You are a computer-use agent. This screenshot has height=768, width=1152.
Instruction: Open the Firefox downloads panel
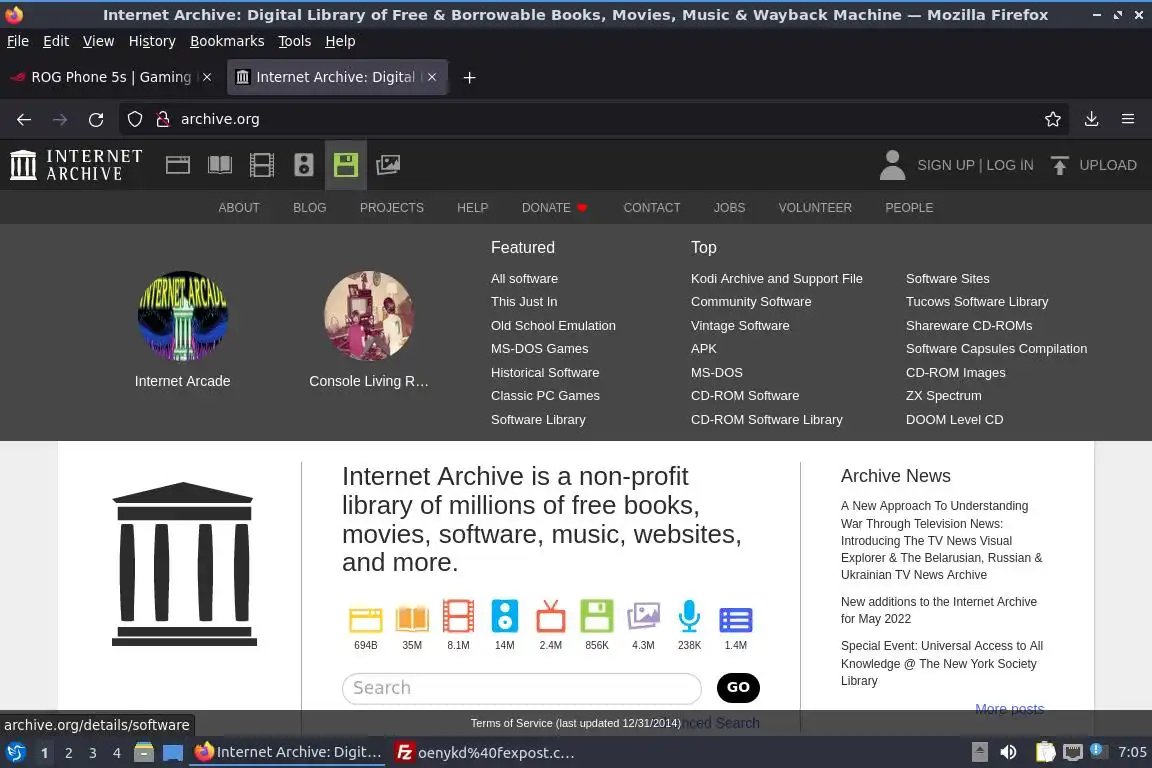[x=1092, y=119]
